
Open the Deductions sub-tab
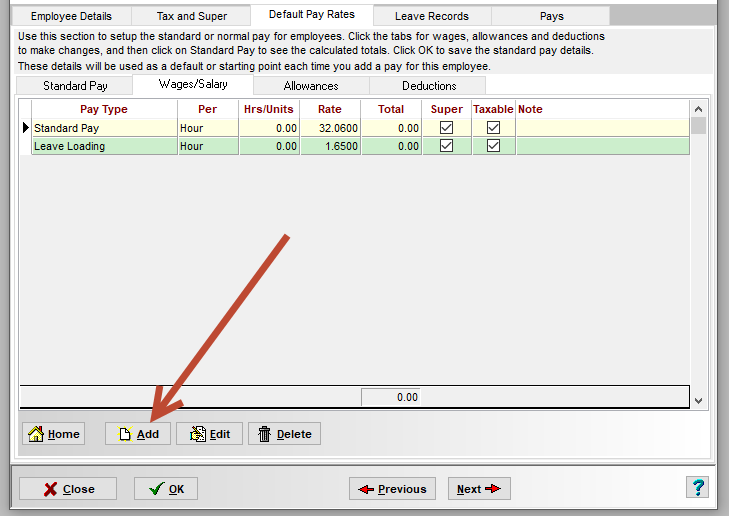tap(429, 86)
